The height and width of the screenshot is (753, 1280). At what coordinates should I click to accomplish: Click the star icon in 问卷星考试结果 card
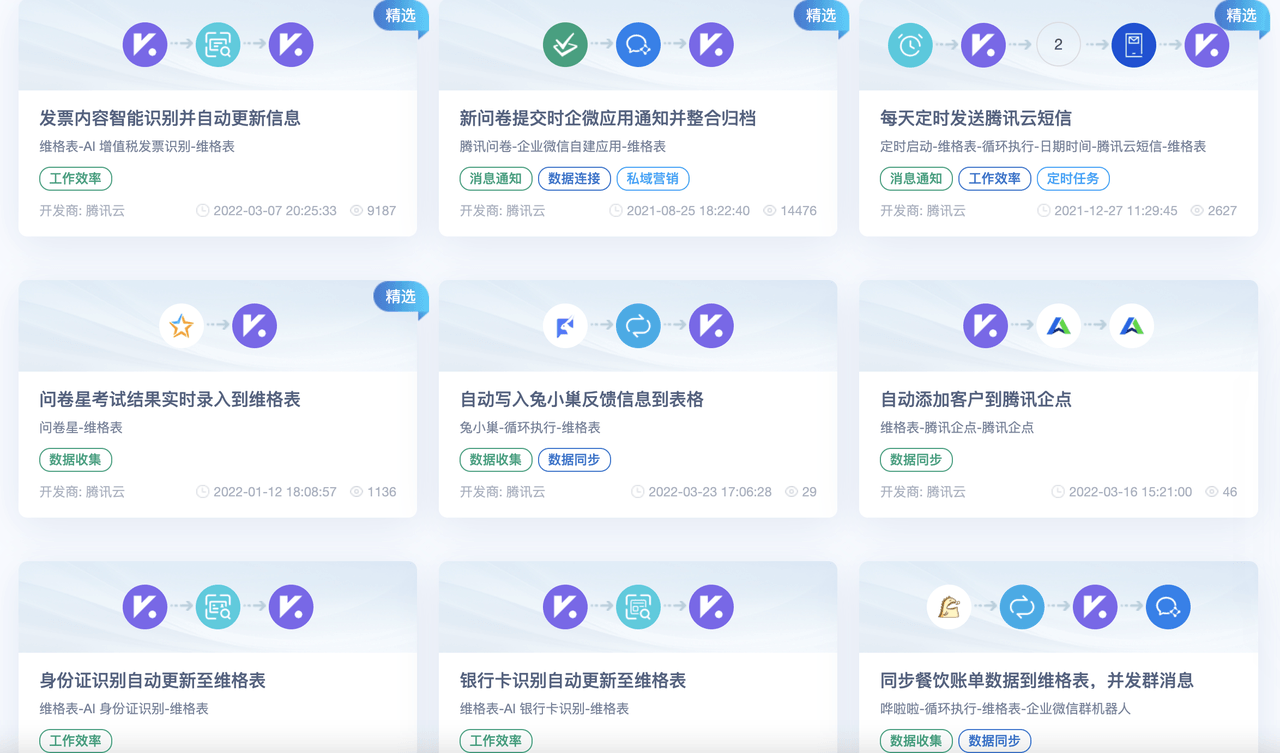[x=181, y=326]
